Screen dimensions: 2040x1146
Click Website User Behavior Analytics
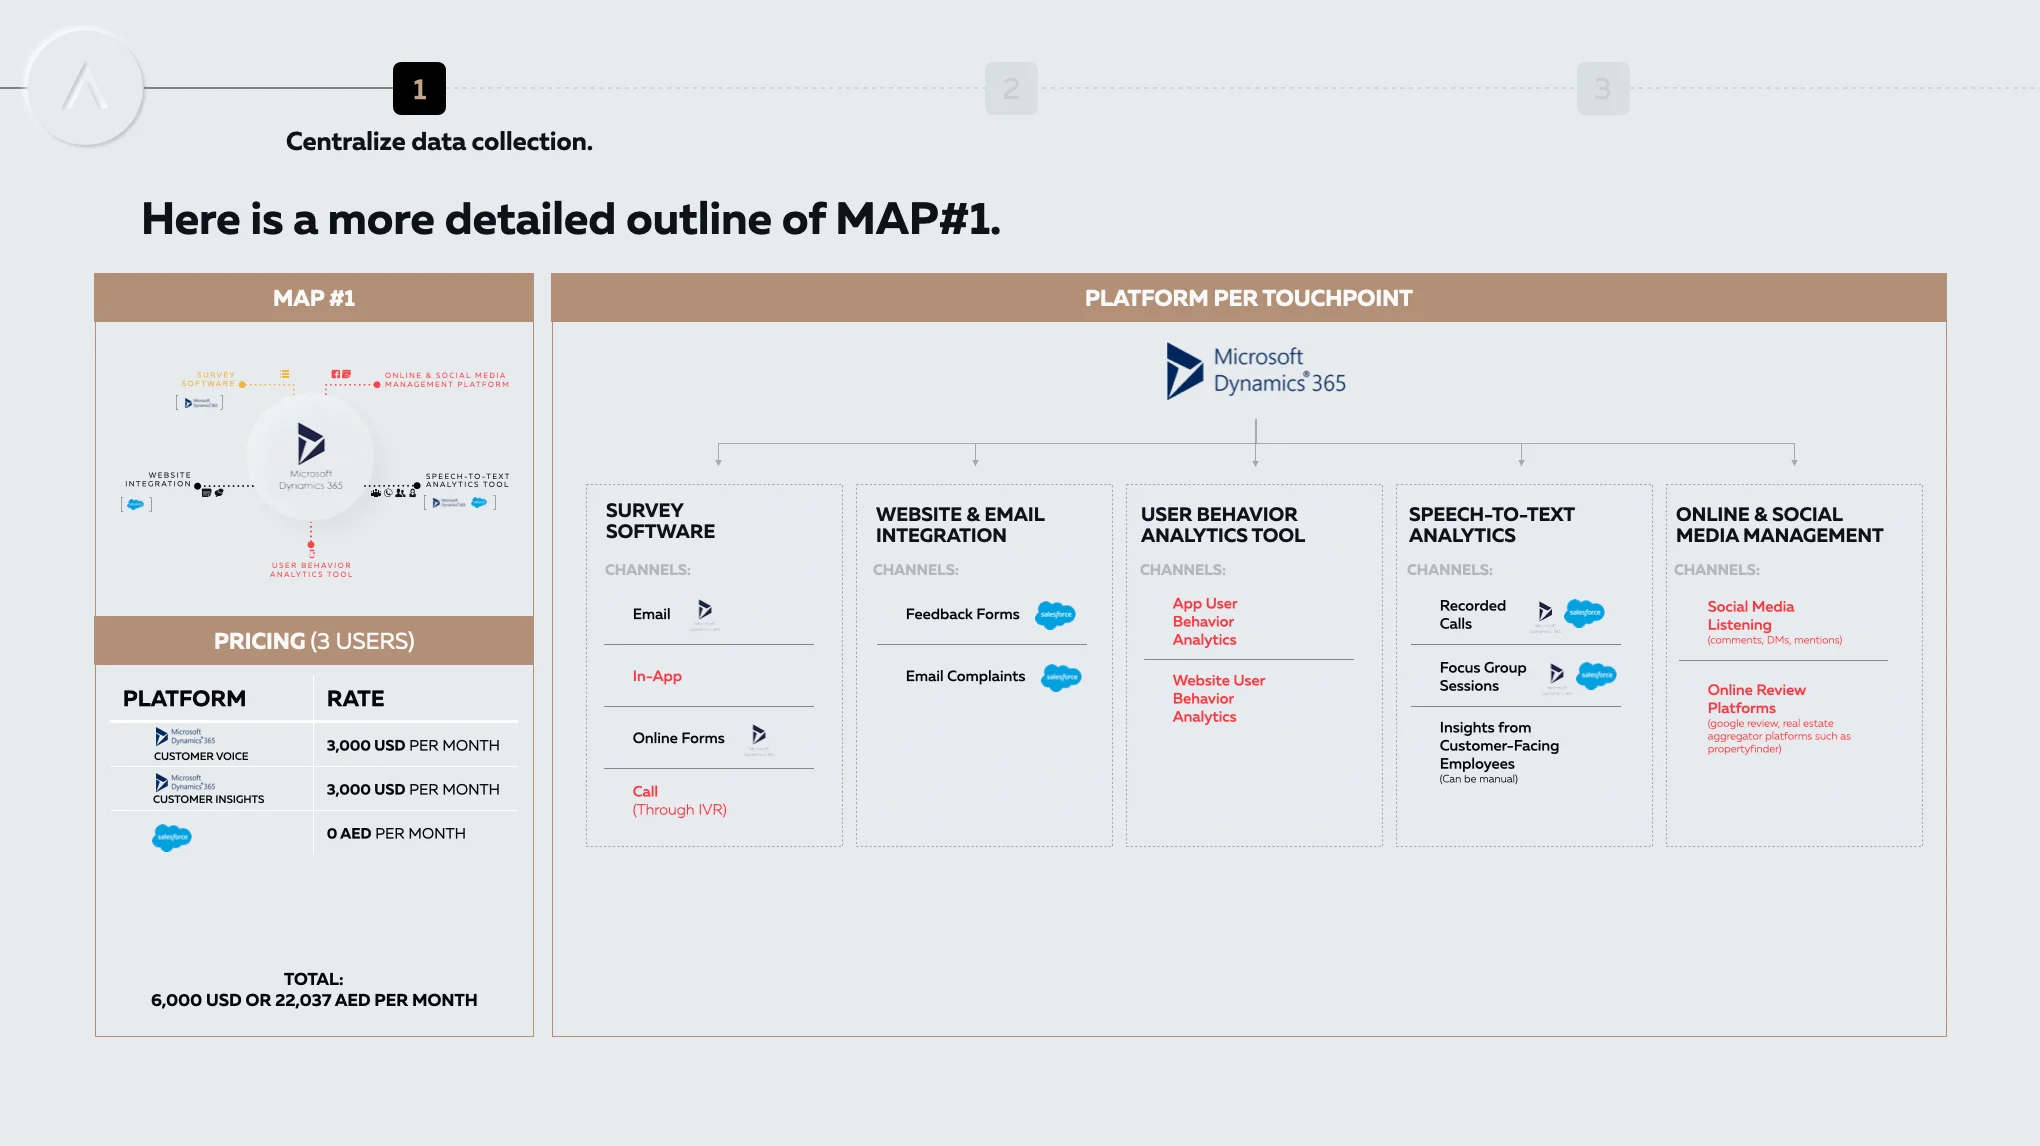[x=1219, y=699]
